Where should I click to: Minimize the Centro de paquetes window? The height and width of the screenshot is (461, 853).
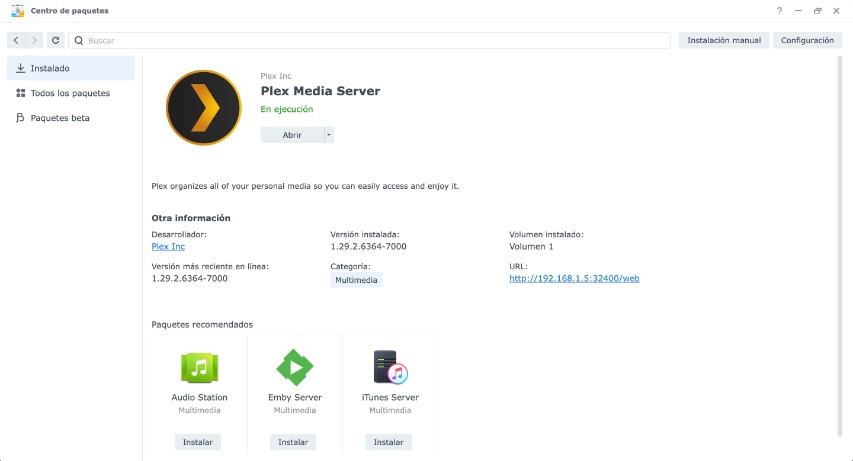pyautogui.click(x=798, y=11)
